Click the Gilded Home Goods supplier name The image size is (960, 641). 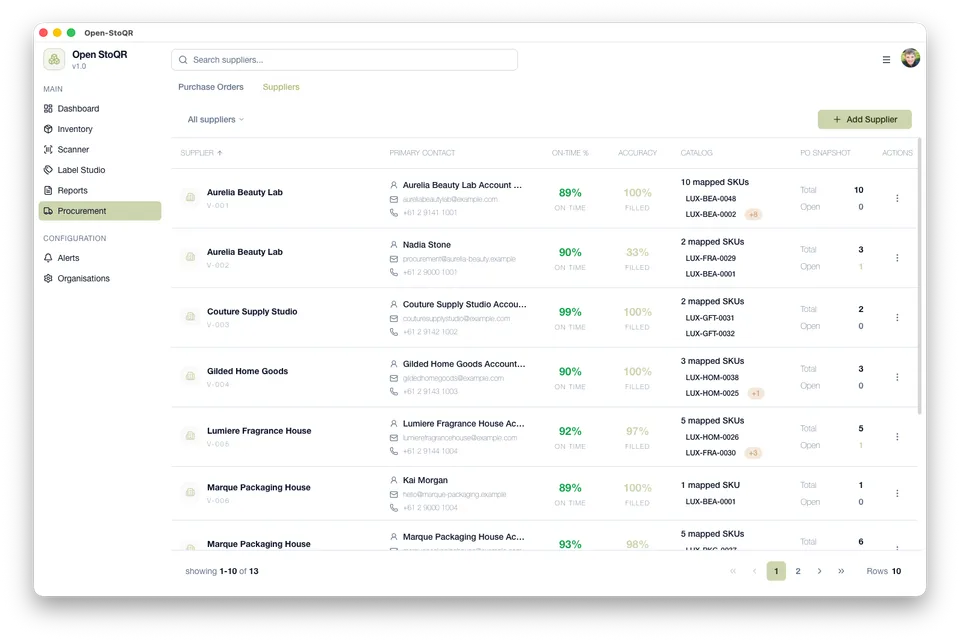[247, 371]
